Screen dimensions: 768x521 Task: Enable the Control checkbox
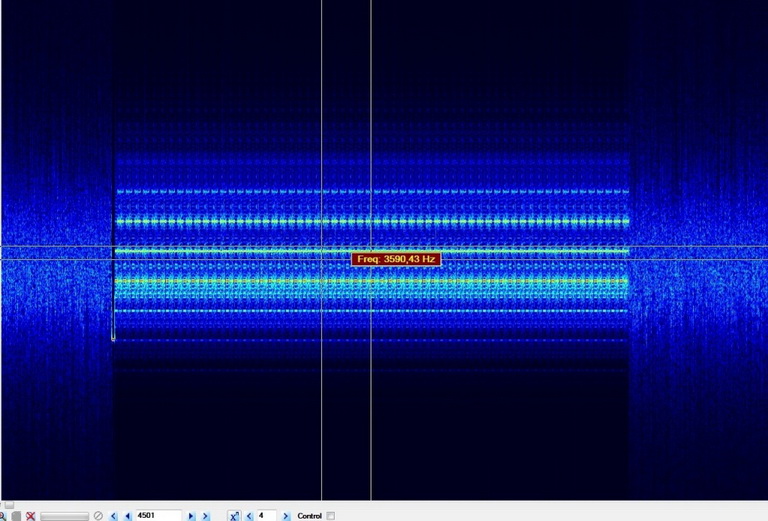pyautogui.click(x=331, y=516)
